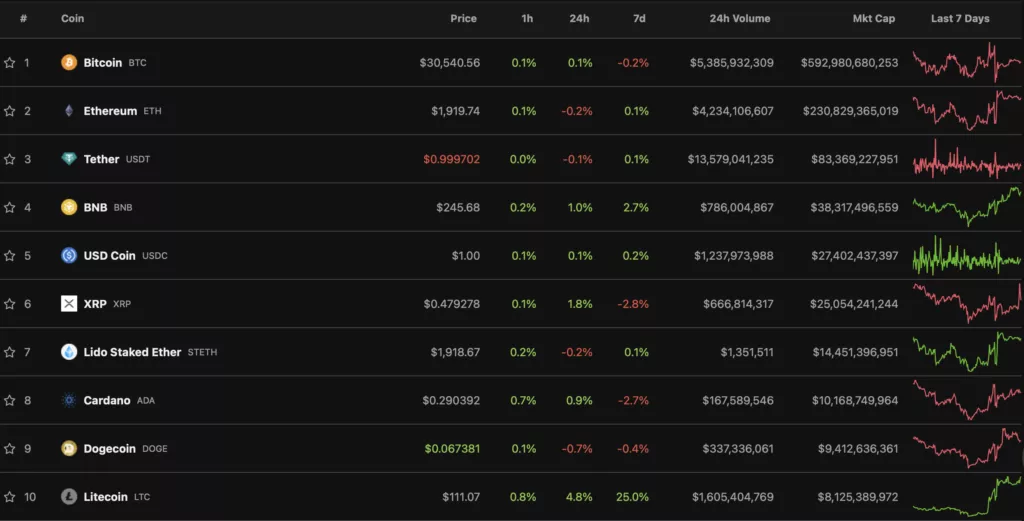View Ethereum's 7-day sparkline chart
The height and width of the screenshot is (521, 1024).
(967, 111)
